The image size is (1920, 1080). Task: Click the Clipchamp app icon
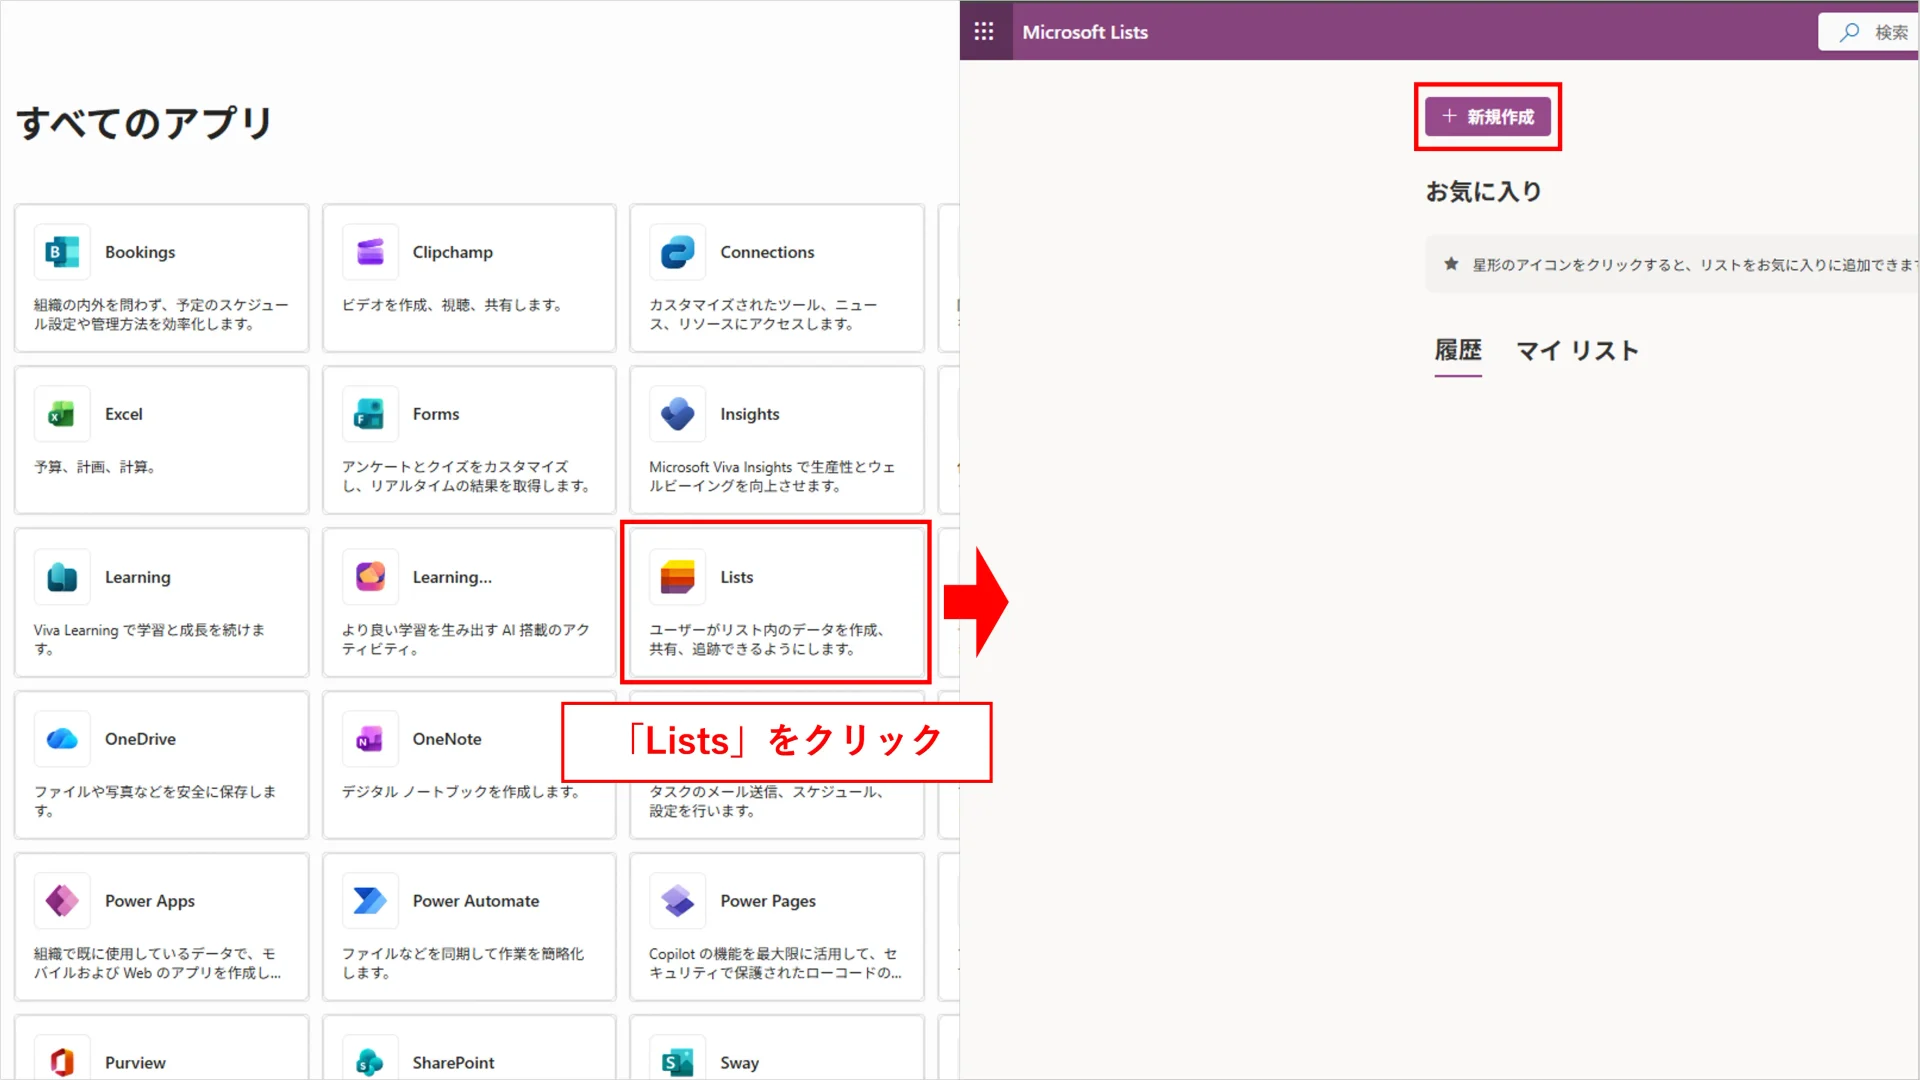(x=370, y=252)
